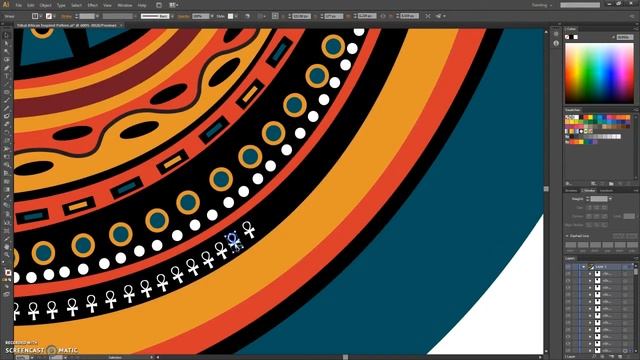This screenshot has height=360, width=640.
Task: Click the Fill and Stroke indicator in toolbox
Action: 7,272
